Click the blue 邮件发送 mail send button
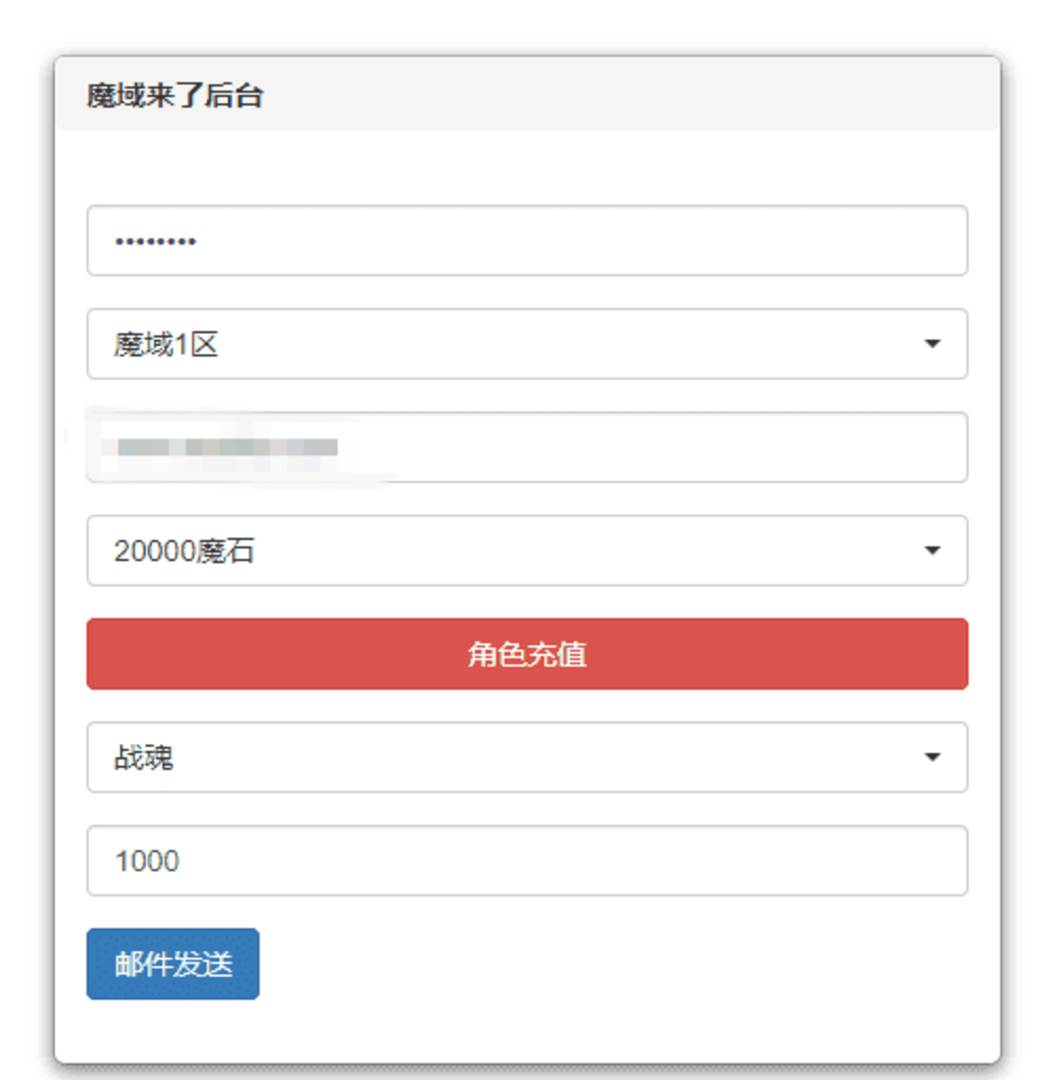This screenshot has height=1080, width=1053. 172,963
